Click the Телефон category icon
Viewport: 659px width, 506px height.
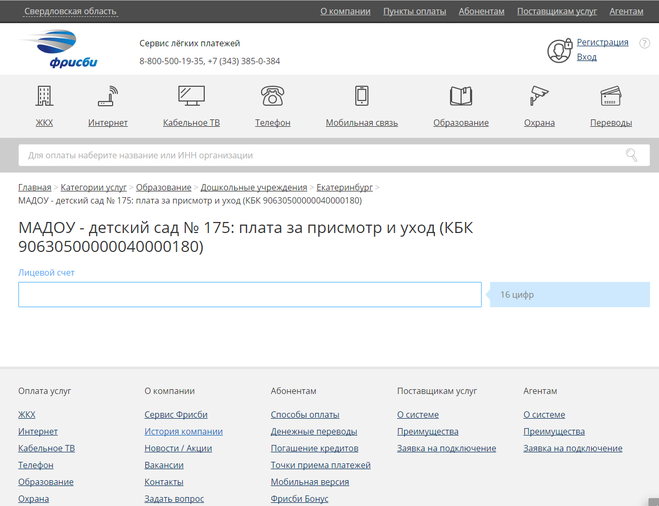[x=272, y=96]
